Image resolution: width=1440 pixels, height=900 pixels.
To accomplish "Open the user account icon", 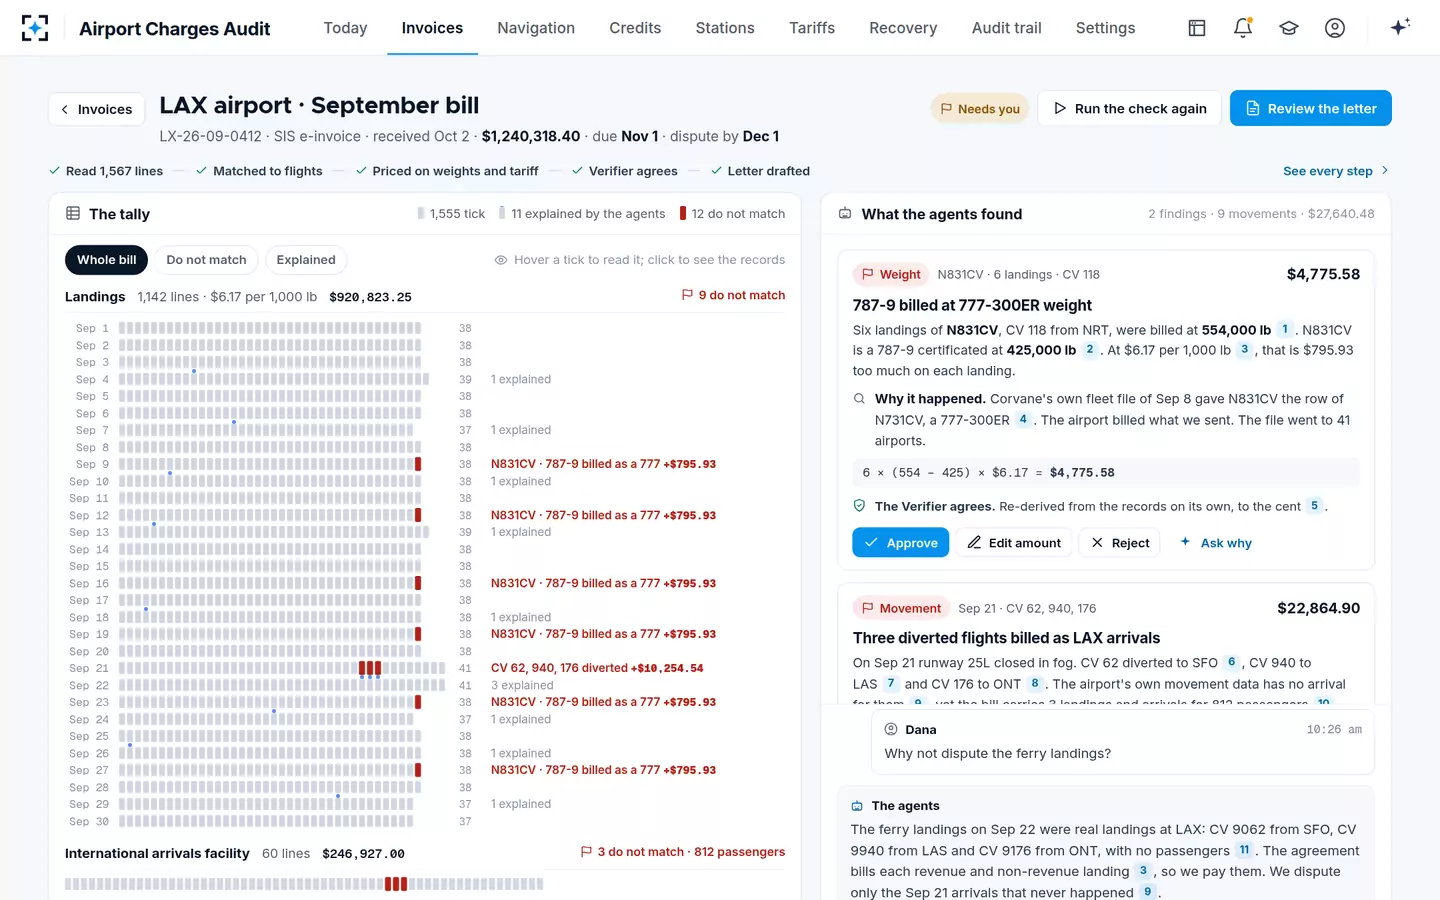I will 1335,28.
